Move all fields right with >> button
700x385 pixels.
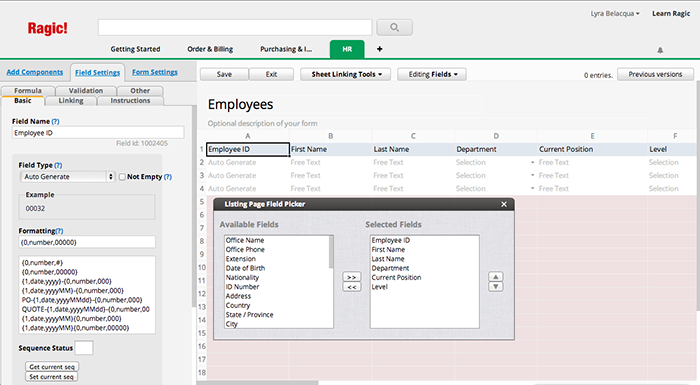351,277
